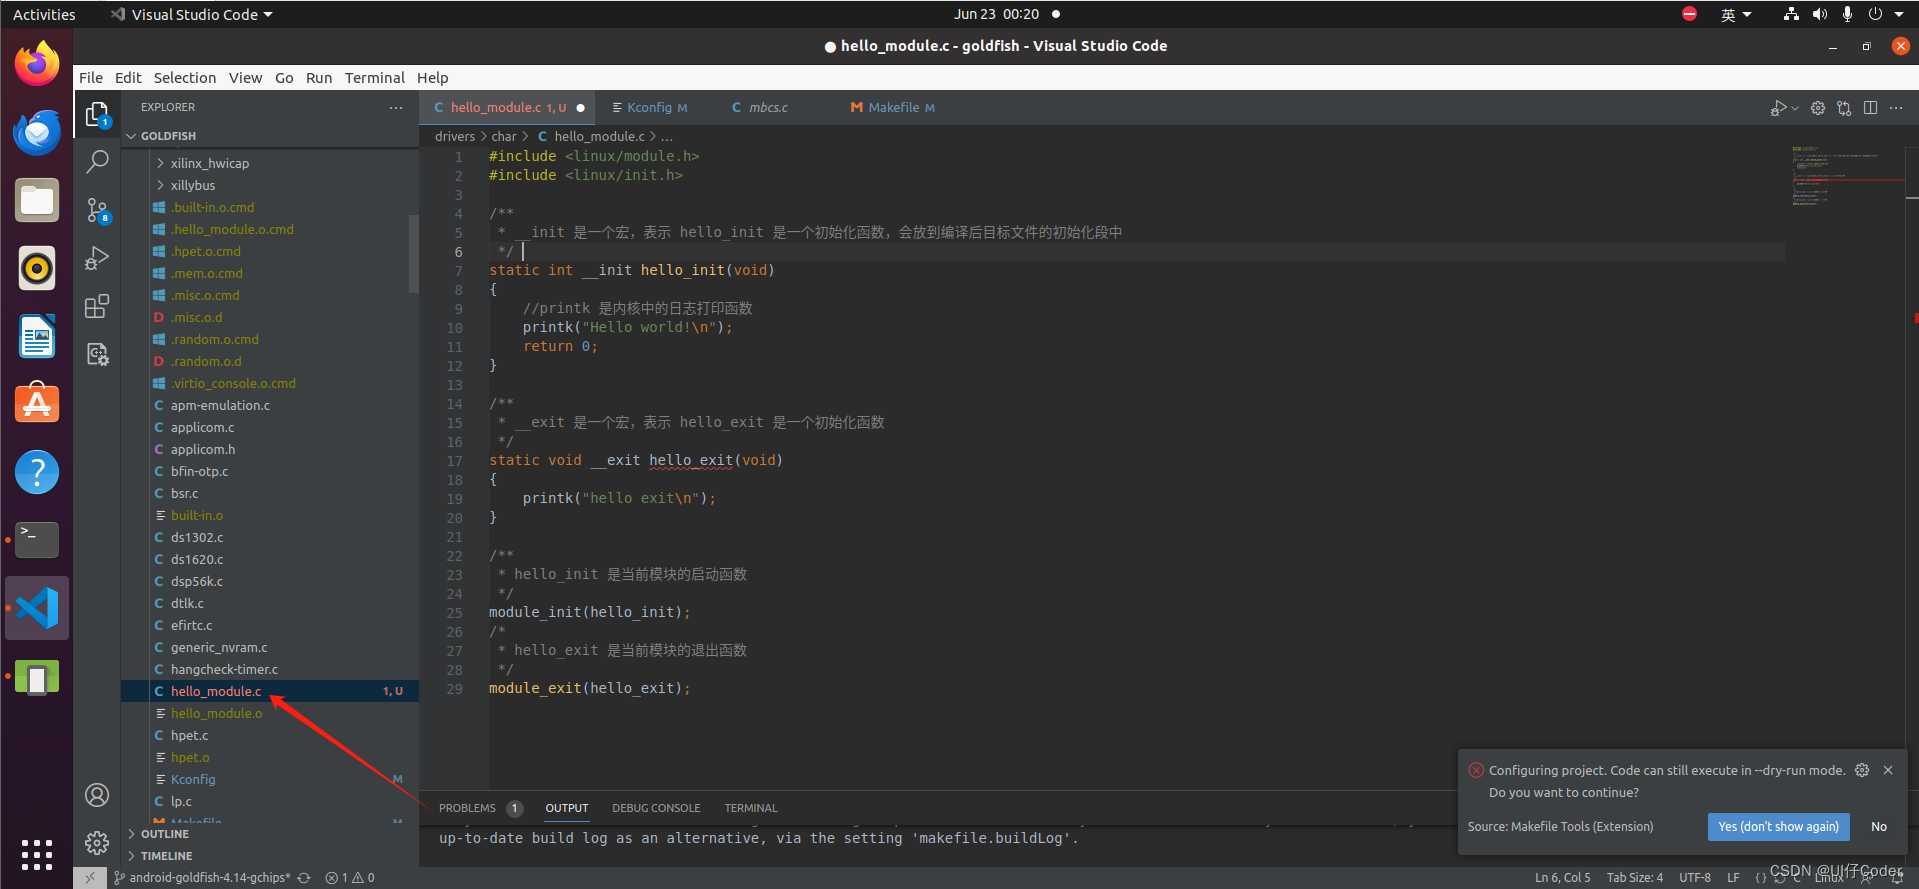
Task: Open the Terminal menu
Action: pos(374,78)
